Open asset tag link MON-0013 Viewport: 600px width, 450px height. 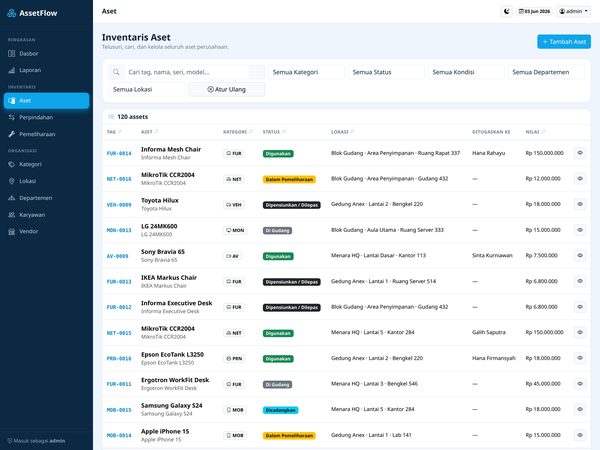point(119,230)
